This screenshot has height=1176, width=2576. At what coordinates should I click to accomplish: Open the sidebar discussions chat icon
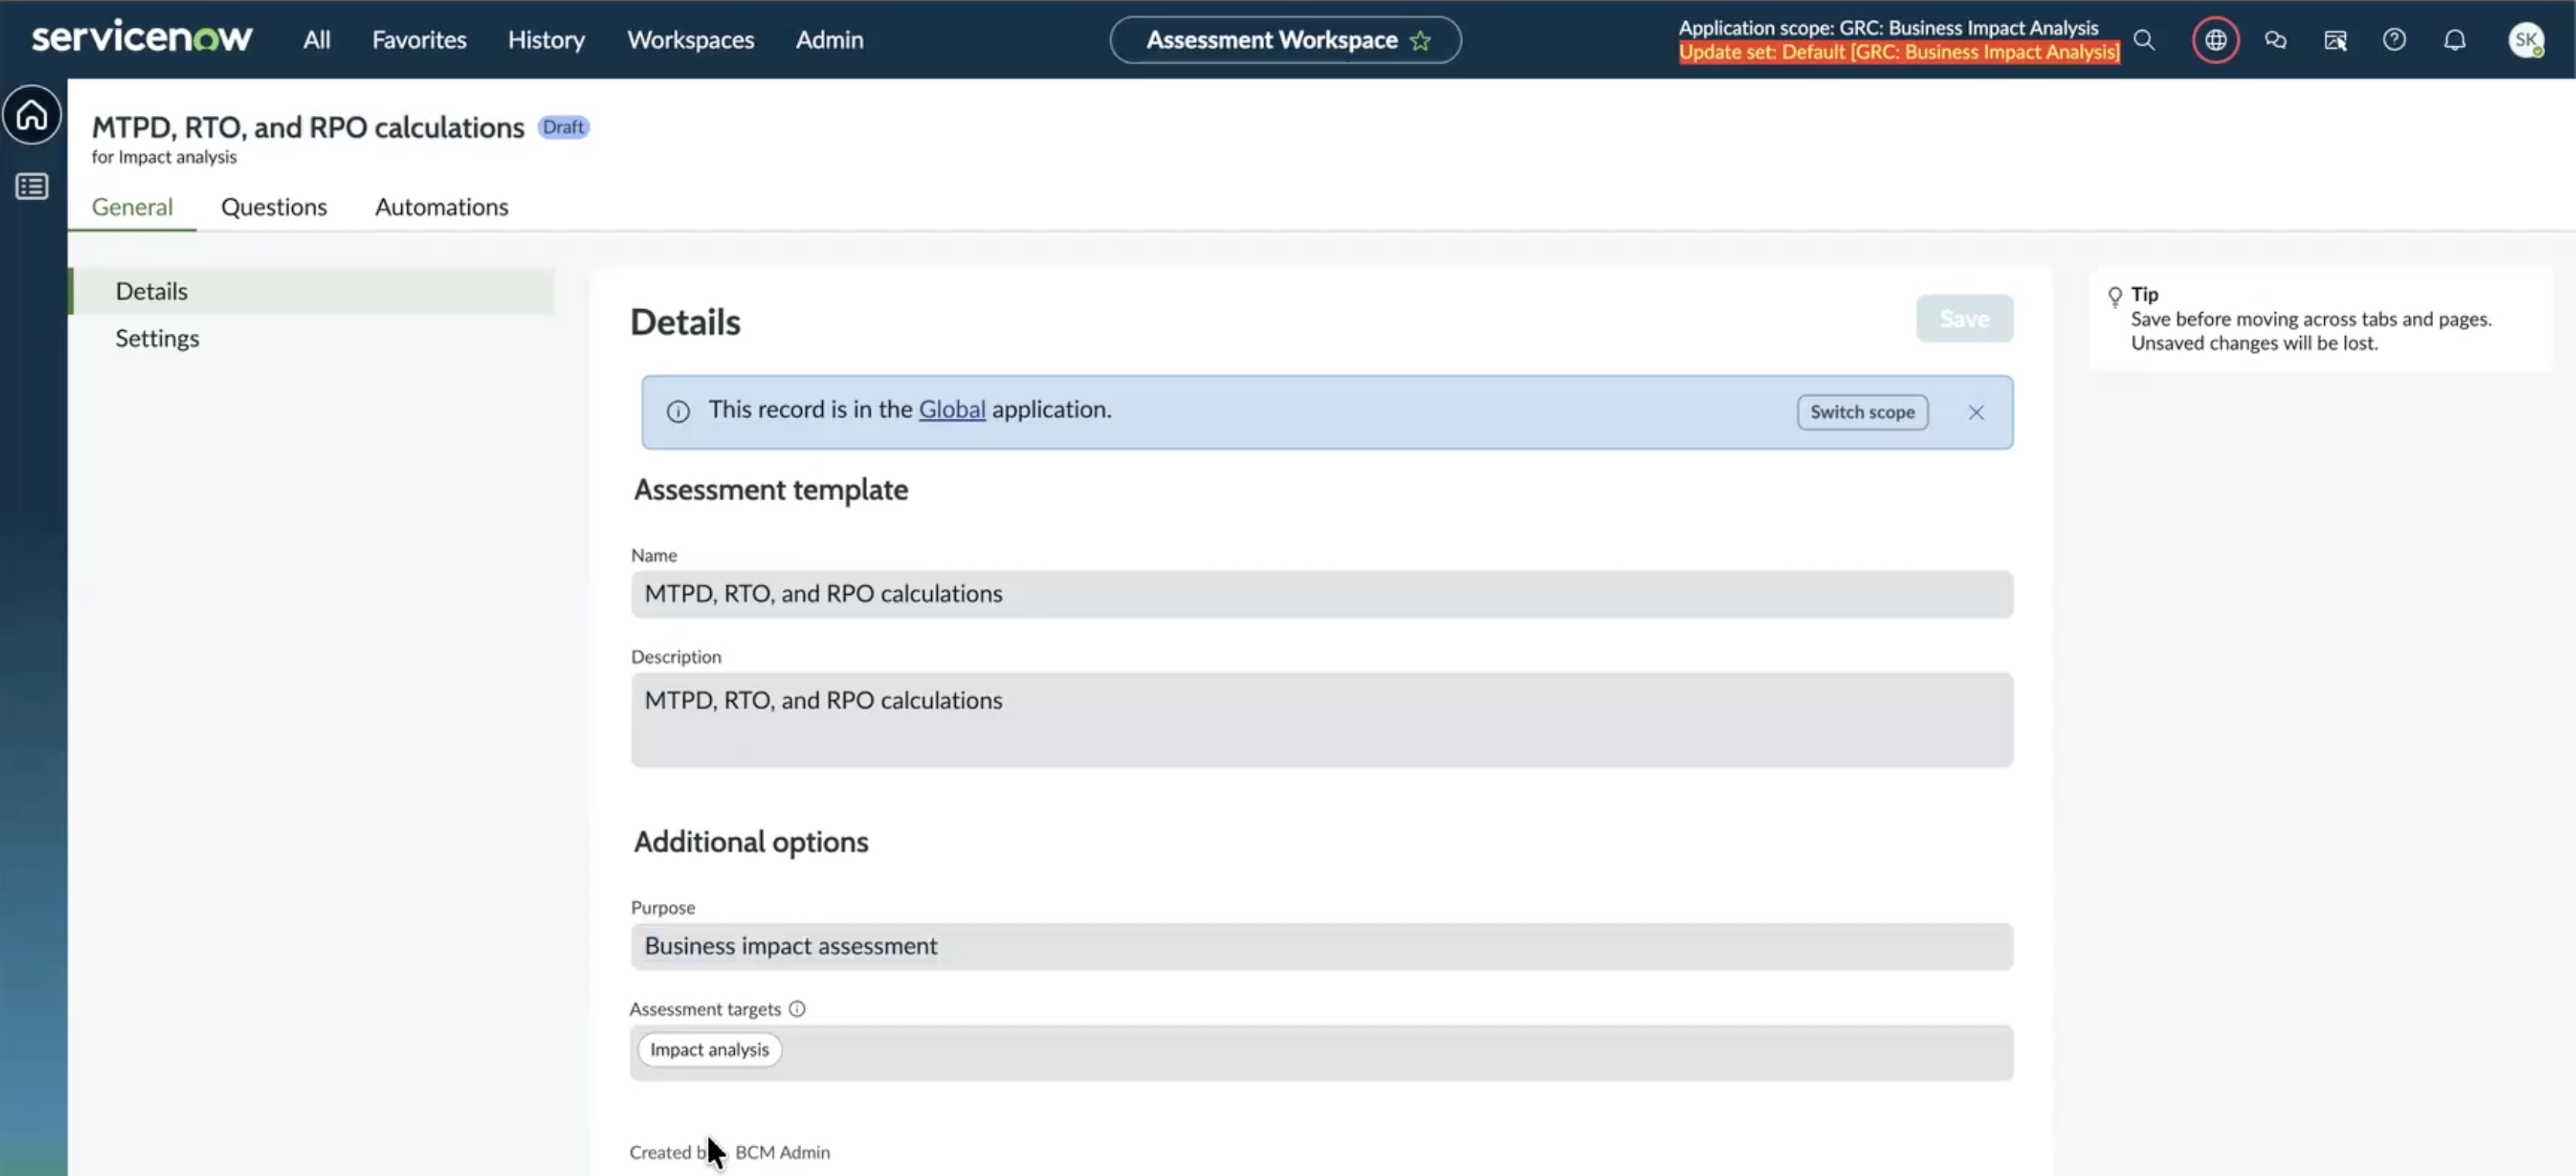[2276, 40]
